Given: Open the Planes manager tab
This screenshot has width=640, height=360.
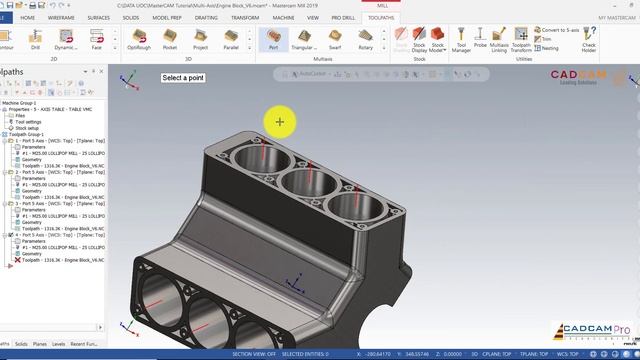Looking at the screenshot, I should (x=40, y=344).
